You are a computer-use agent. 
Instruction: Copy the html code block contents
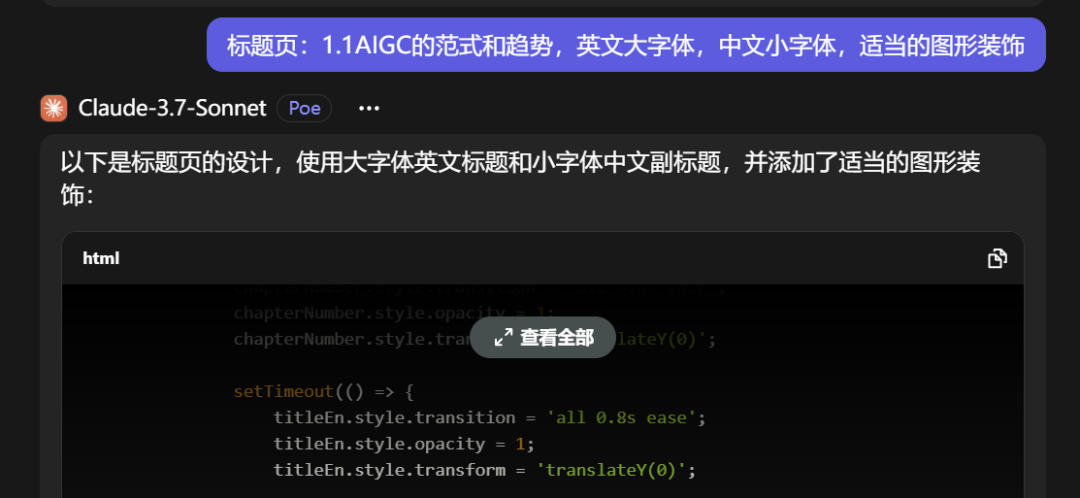coord(997,258)
